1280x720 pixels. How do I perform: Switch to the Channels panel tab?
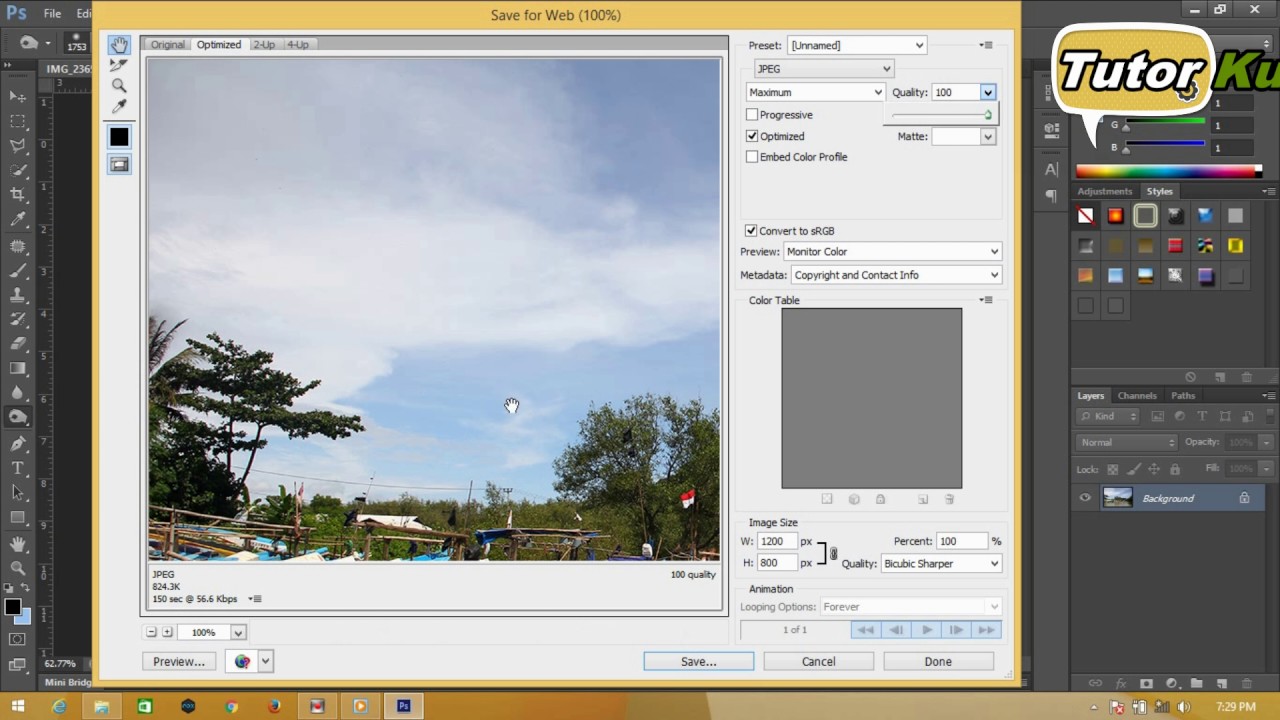pos(1137,396)
